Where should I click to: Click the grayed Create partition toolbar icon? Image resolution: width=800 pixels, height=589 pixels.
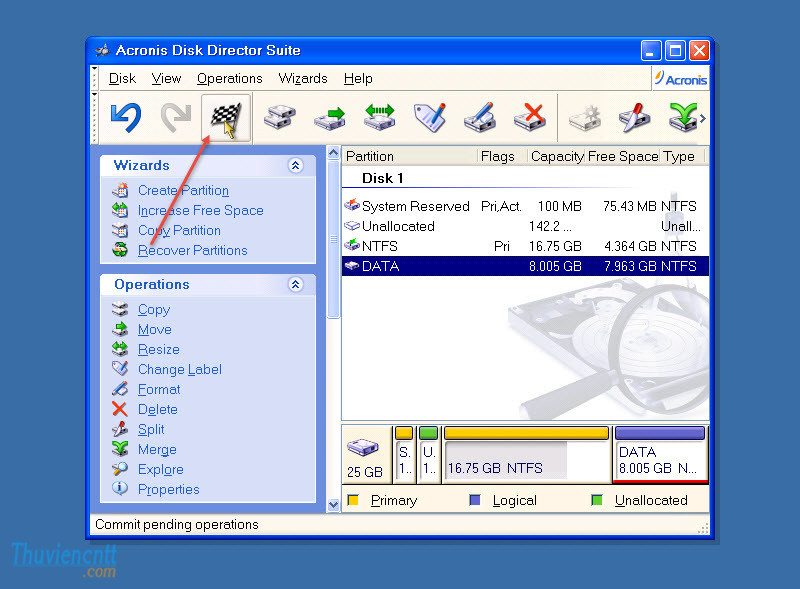click(585, 118)
